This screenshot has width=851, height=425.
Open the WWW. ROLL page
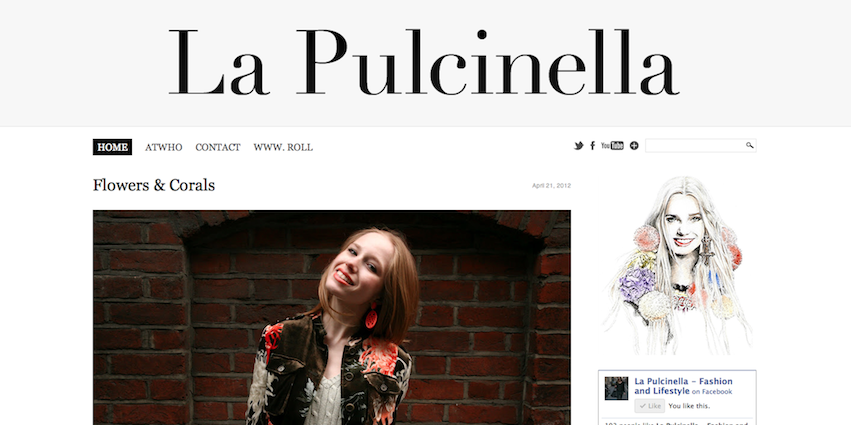click(283, 147)
